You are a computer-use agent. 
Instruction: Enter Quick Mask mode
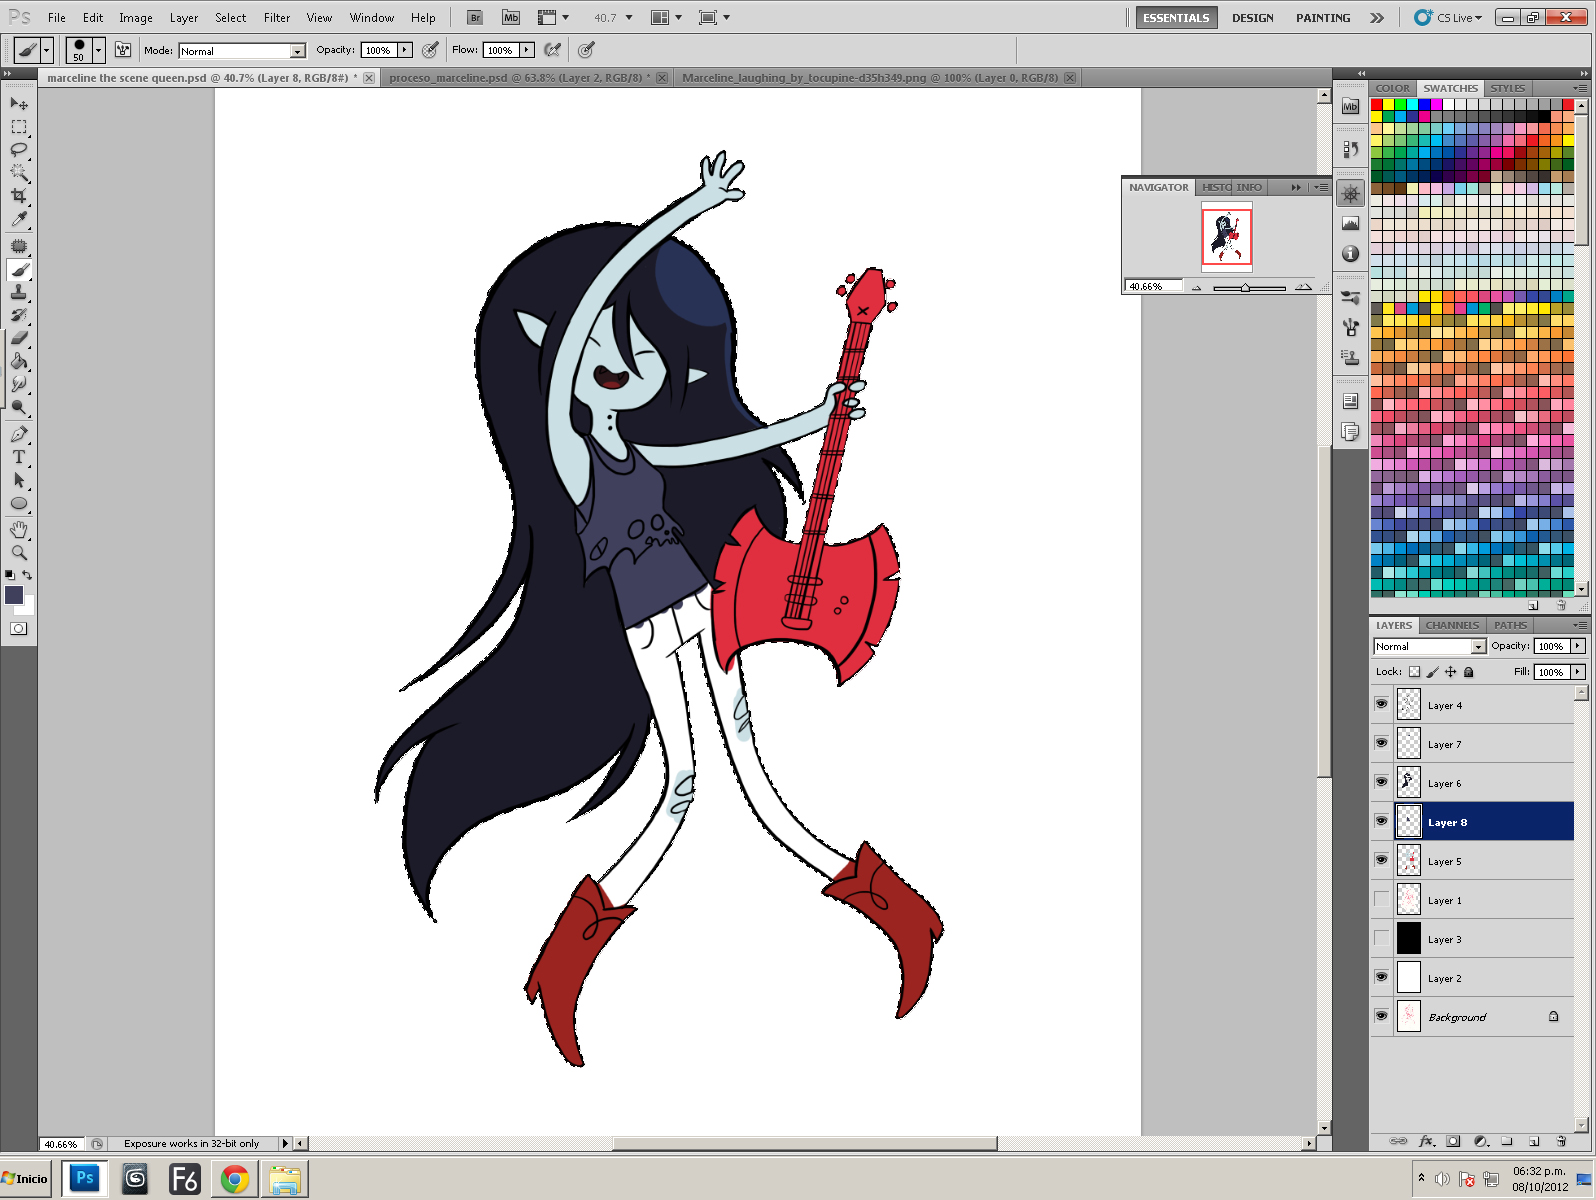coord(19,628)
